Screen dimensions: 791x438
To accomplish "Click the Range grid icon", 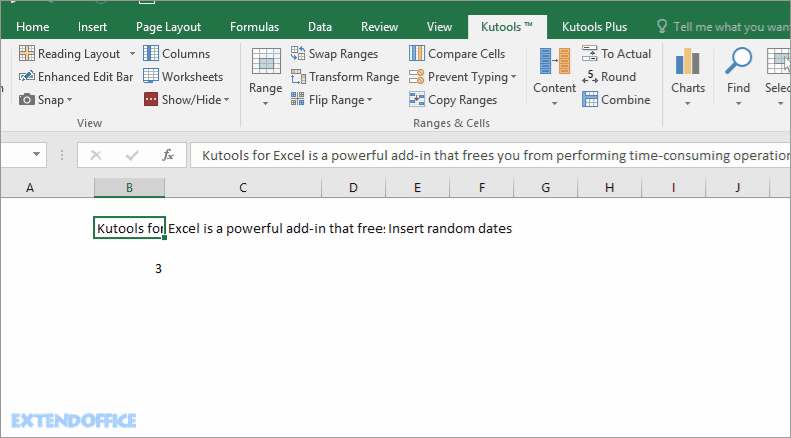I will click(x=266, y=62).
